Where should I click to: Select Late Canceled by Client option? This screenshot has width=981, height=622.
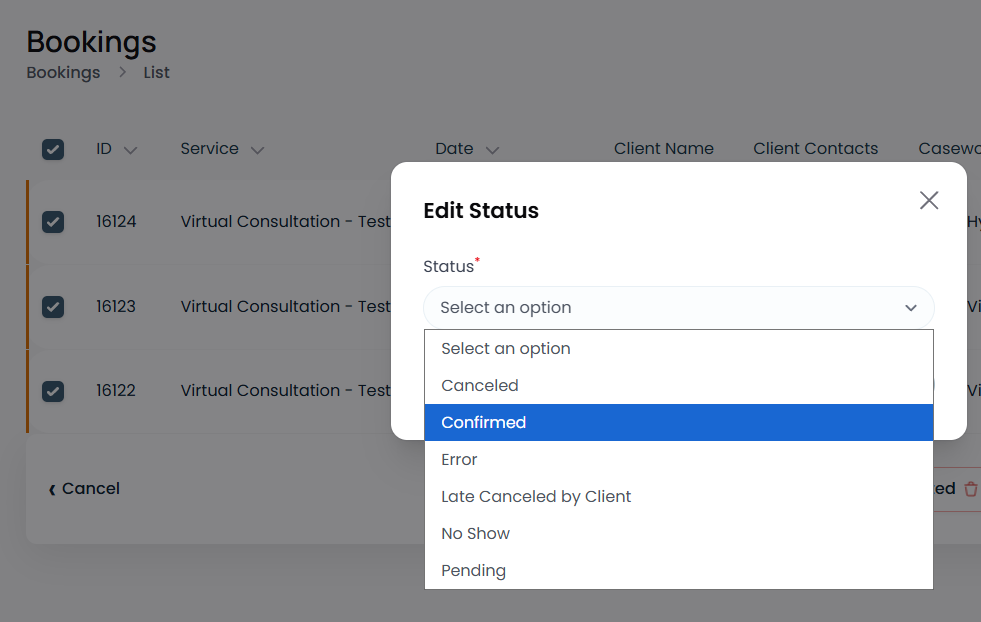pyautogui.click(x=679, y=496)
